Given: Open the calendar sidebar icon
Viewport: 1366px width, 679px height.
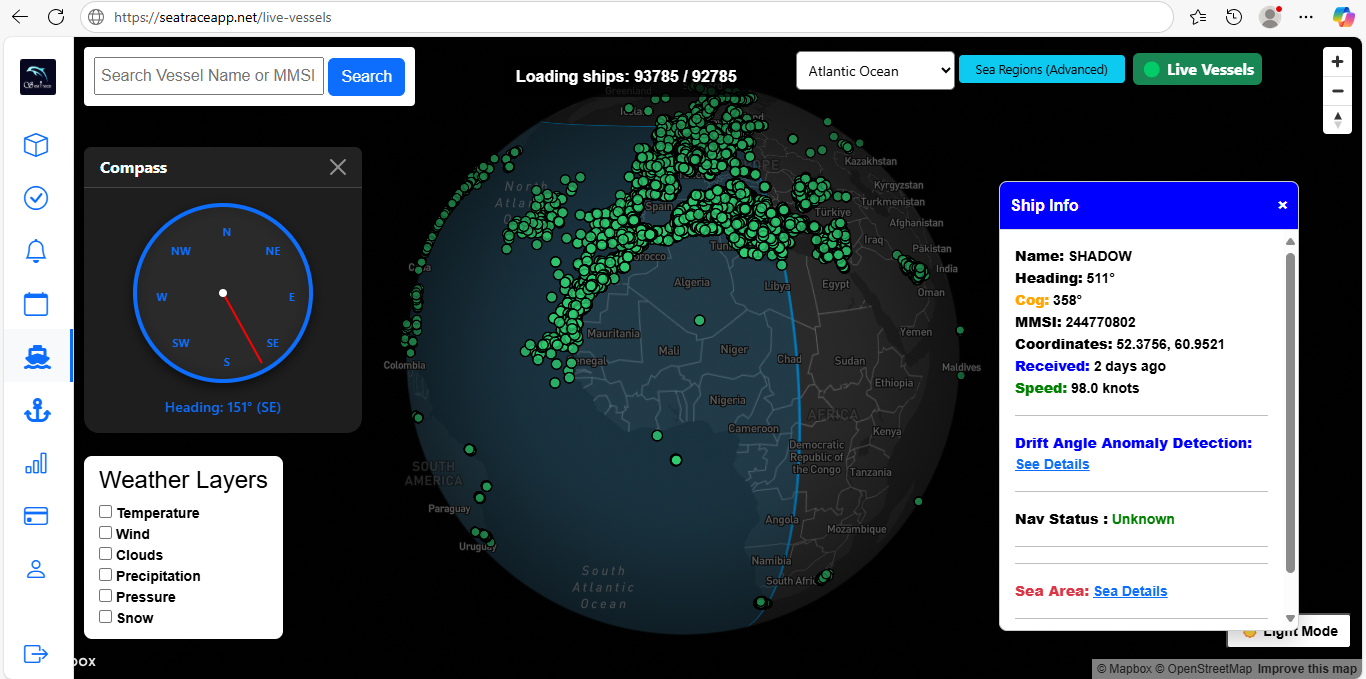Looking at the screenshot, I should (x=36, y=304).
